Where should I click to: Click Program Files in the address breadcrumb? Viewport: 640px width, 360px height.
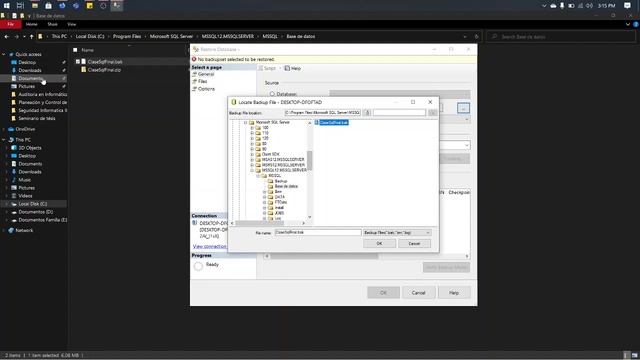[x=127, y=37]
